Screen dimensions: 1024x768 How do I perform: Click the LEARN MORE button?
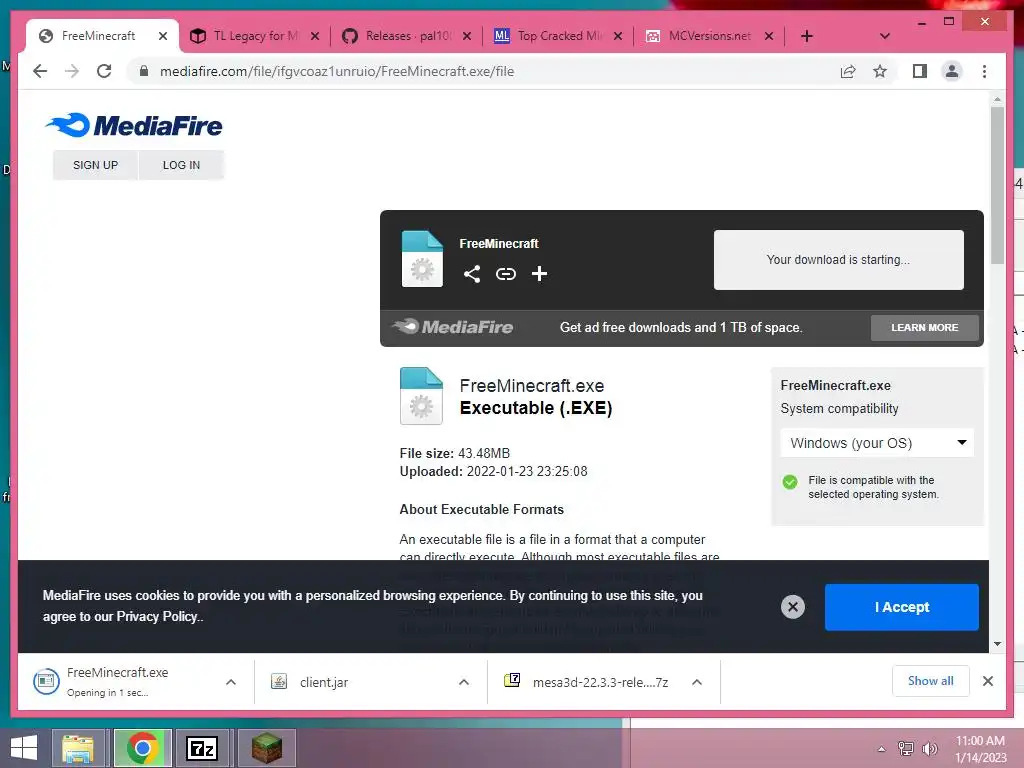tap(924, 328)
